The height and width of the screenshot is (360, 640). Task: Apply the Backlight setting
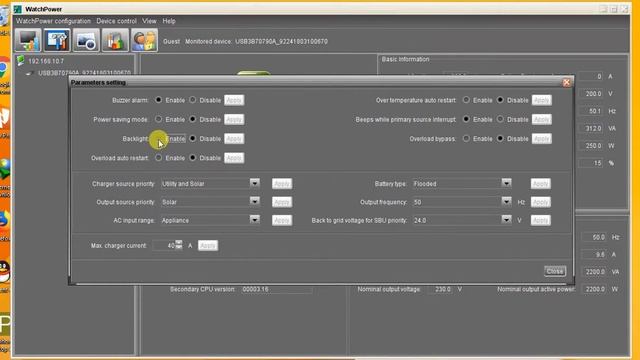point(234,139)
